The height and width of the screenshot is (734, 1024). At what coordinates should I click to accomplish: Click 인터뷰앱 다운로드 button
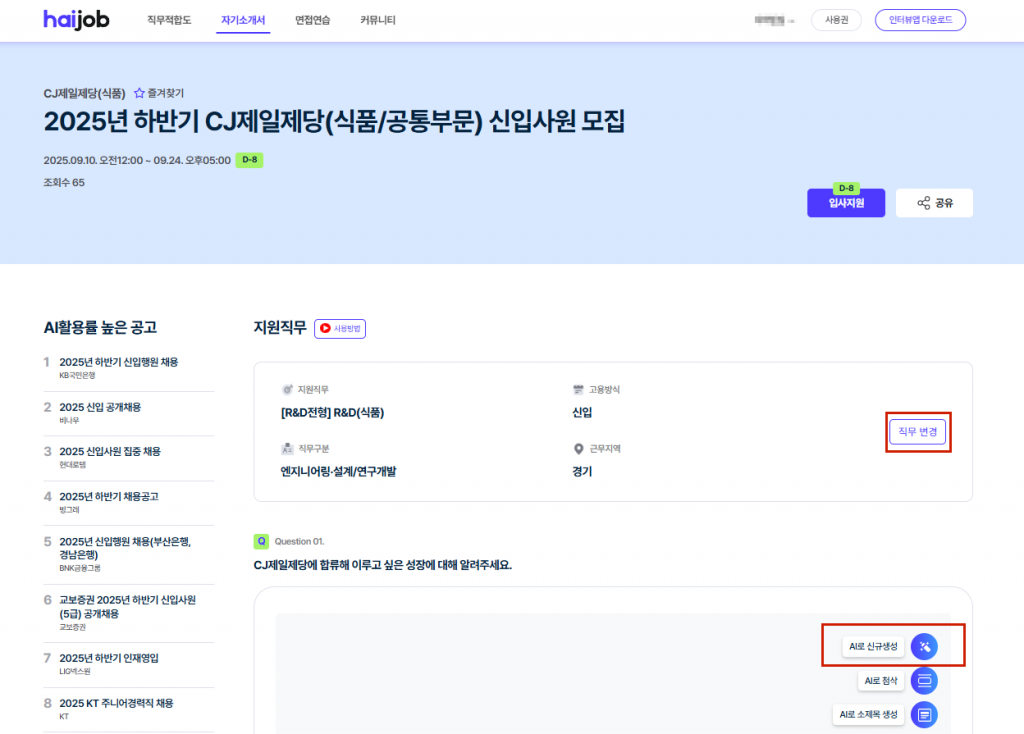920,20
